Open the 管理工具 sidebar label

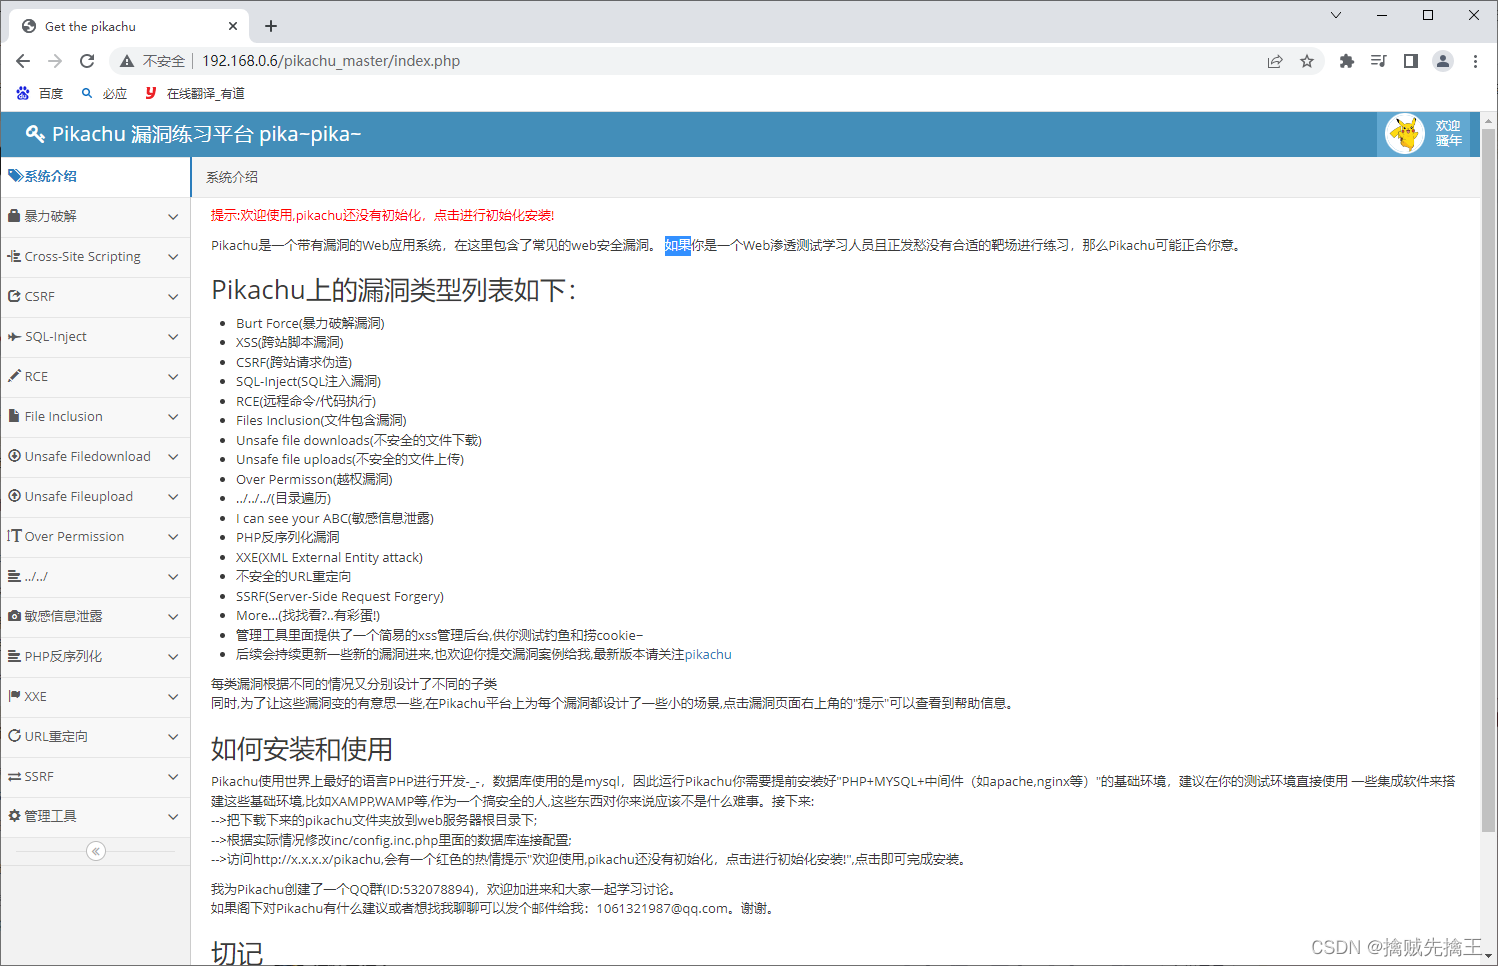click(x=50, y=816)
